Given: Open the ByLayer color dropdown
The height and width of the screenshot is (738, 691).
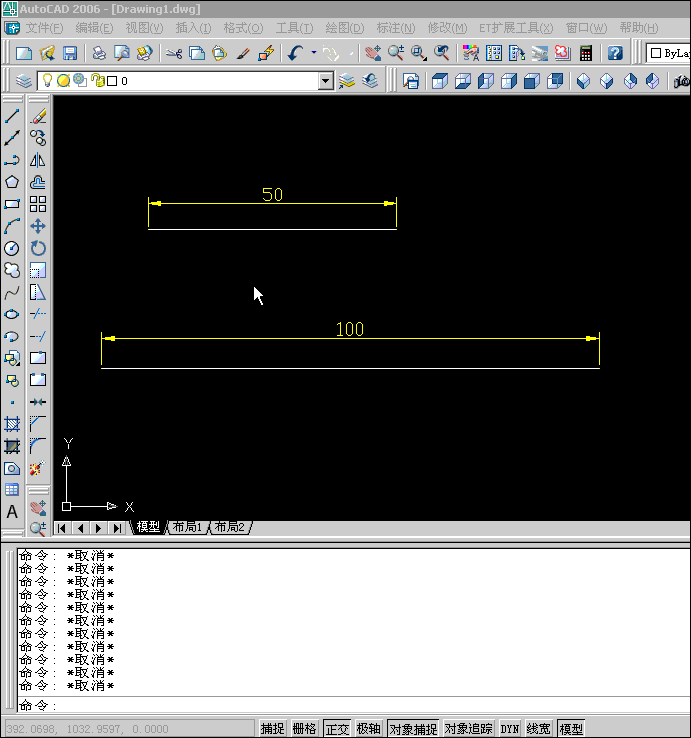Looking at the screenshot, I should [668, 53].
